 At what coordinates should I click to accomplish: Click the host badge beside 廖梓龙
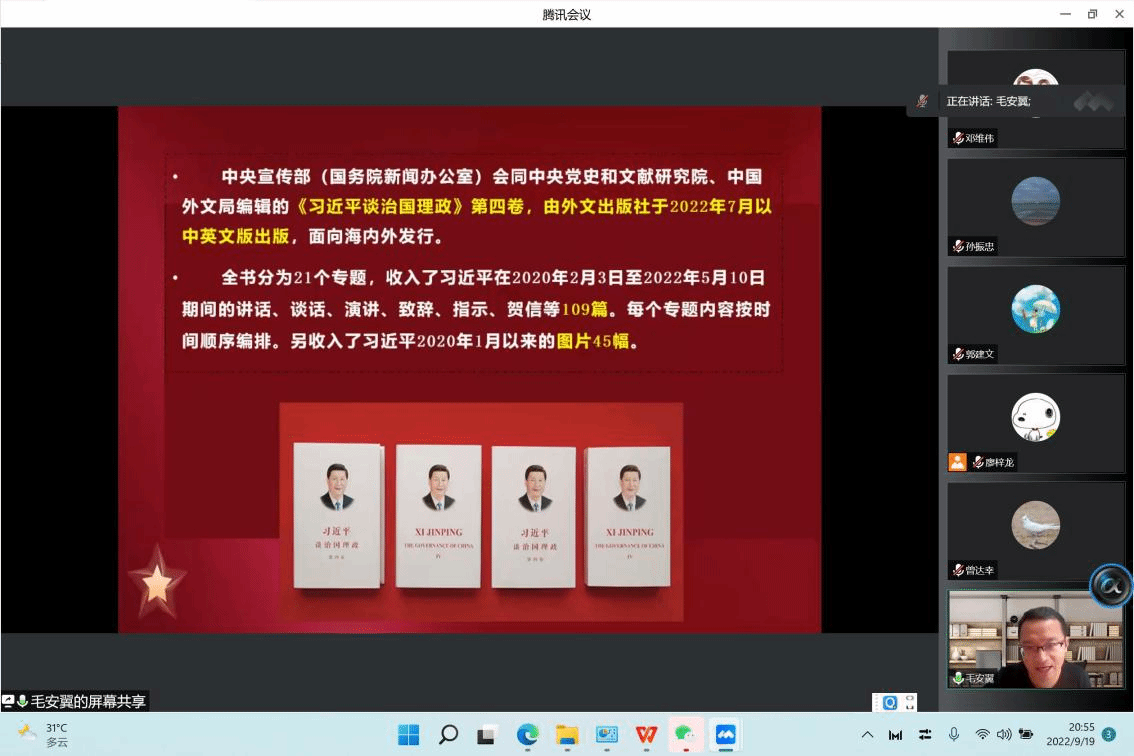point(957,462)
